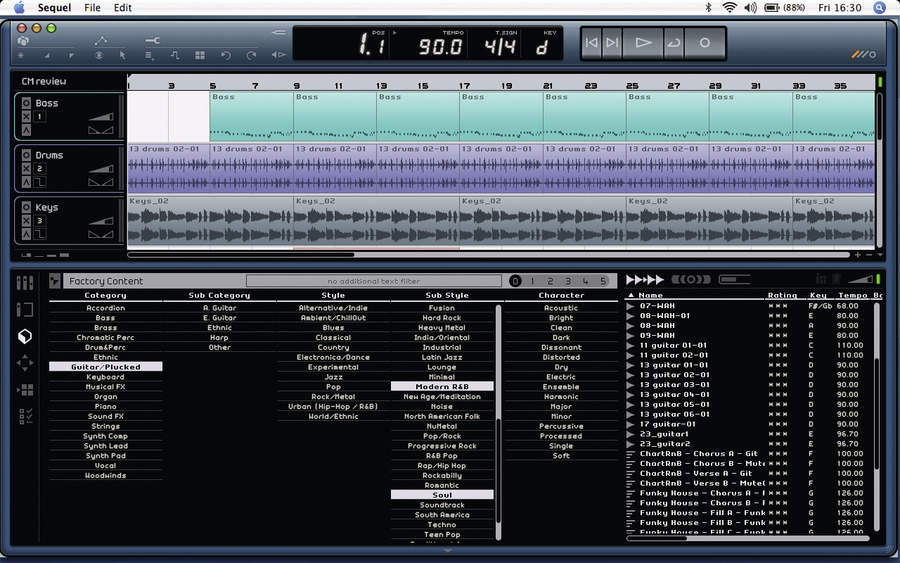Record-enable the Keys track
900x563 pixels.
click(26, 207)
